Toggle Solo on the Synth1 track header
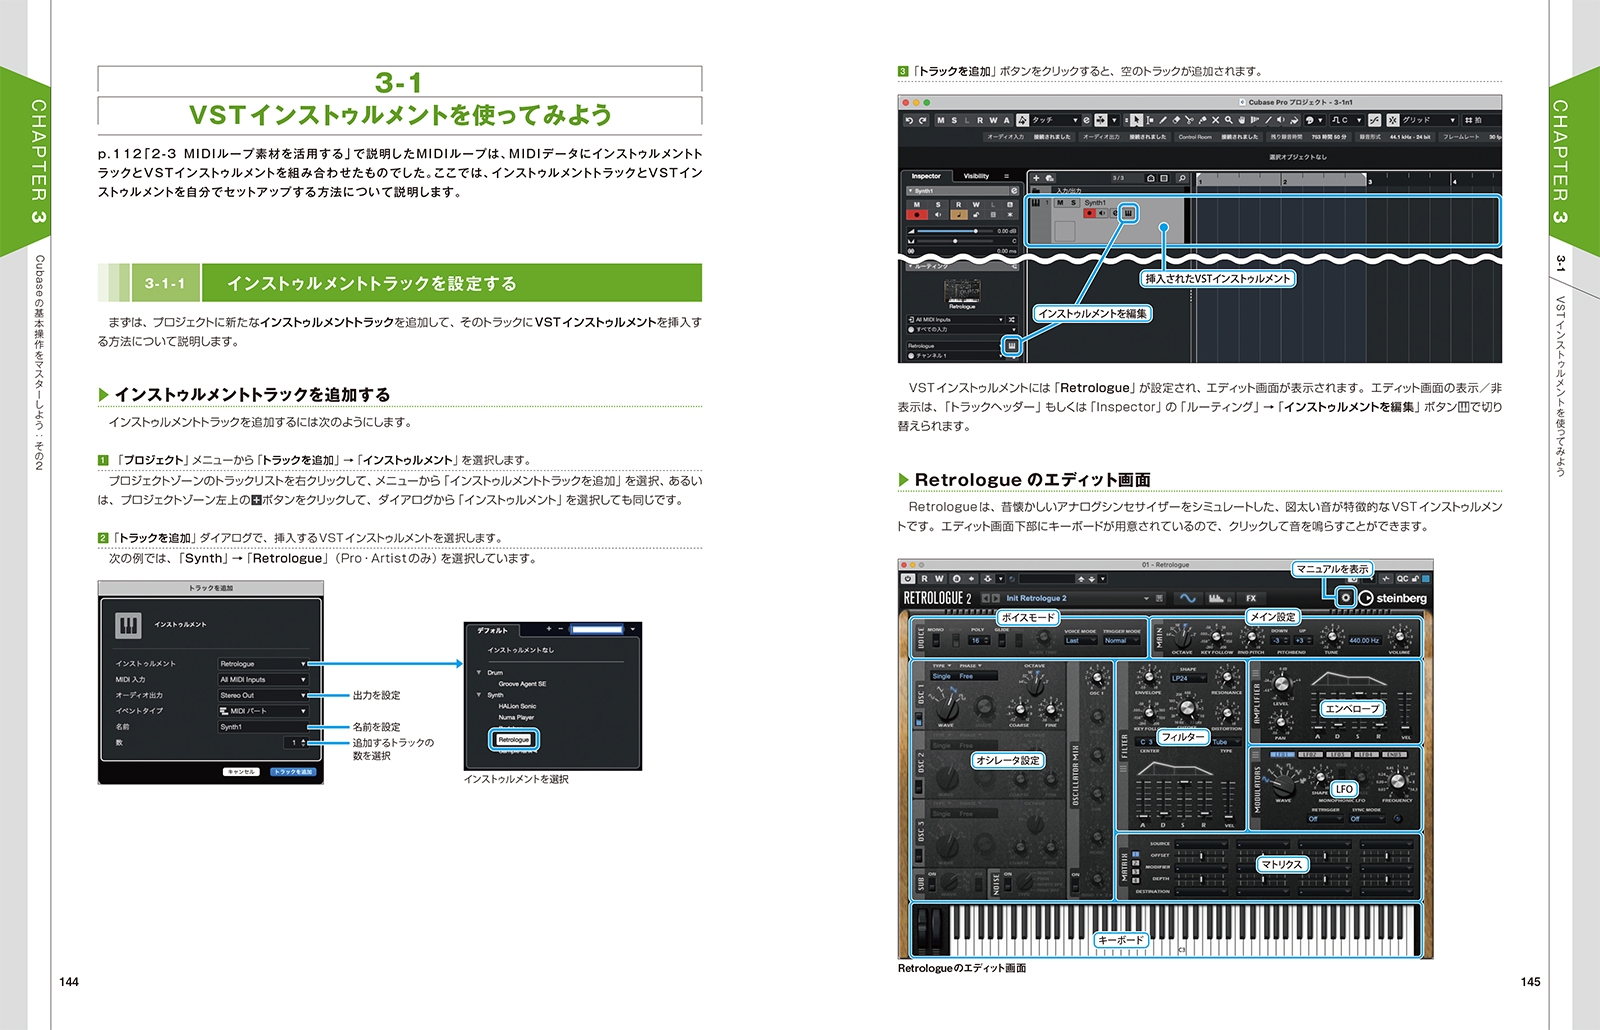Image resolution: width=1600 pixels, height=1030 pixels. click(1074, 203)
